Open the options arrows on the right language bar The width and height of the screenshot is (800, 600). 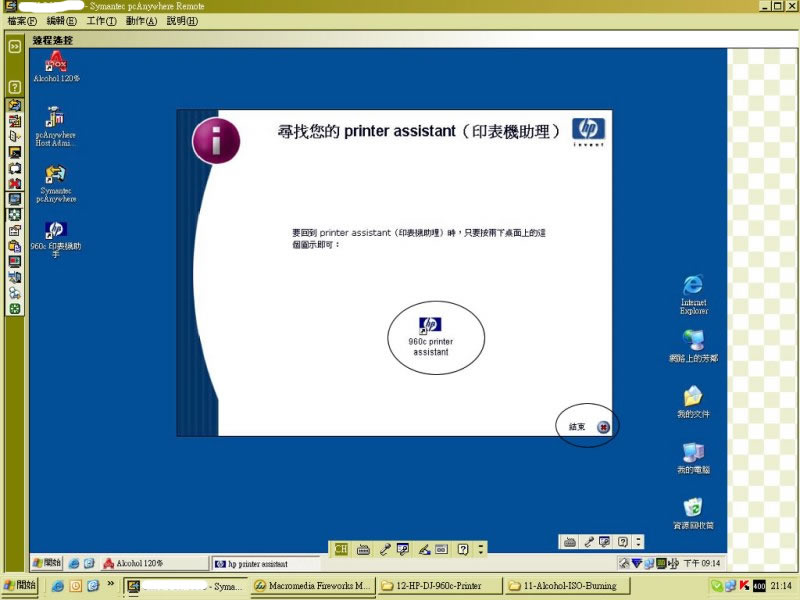click(x=638, y=542)
